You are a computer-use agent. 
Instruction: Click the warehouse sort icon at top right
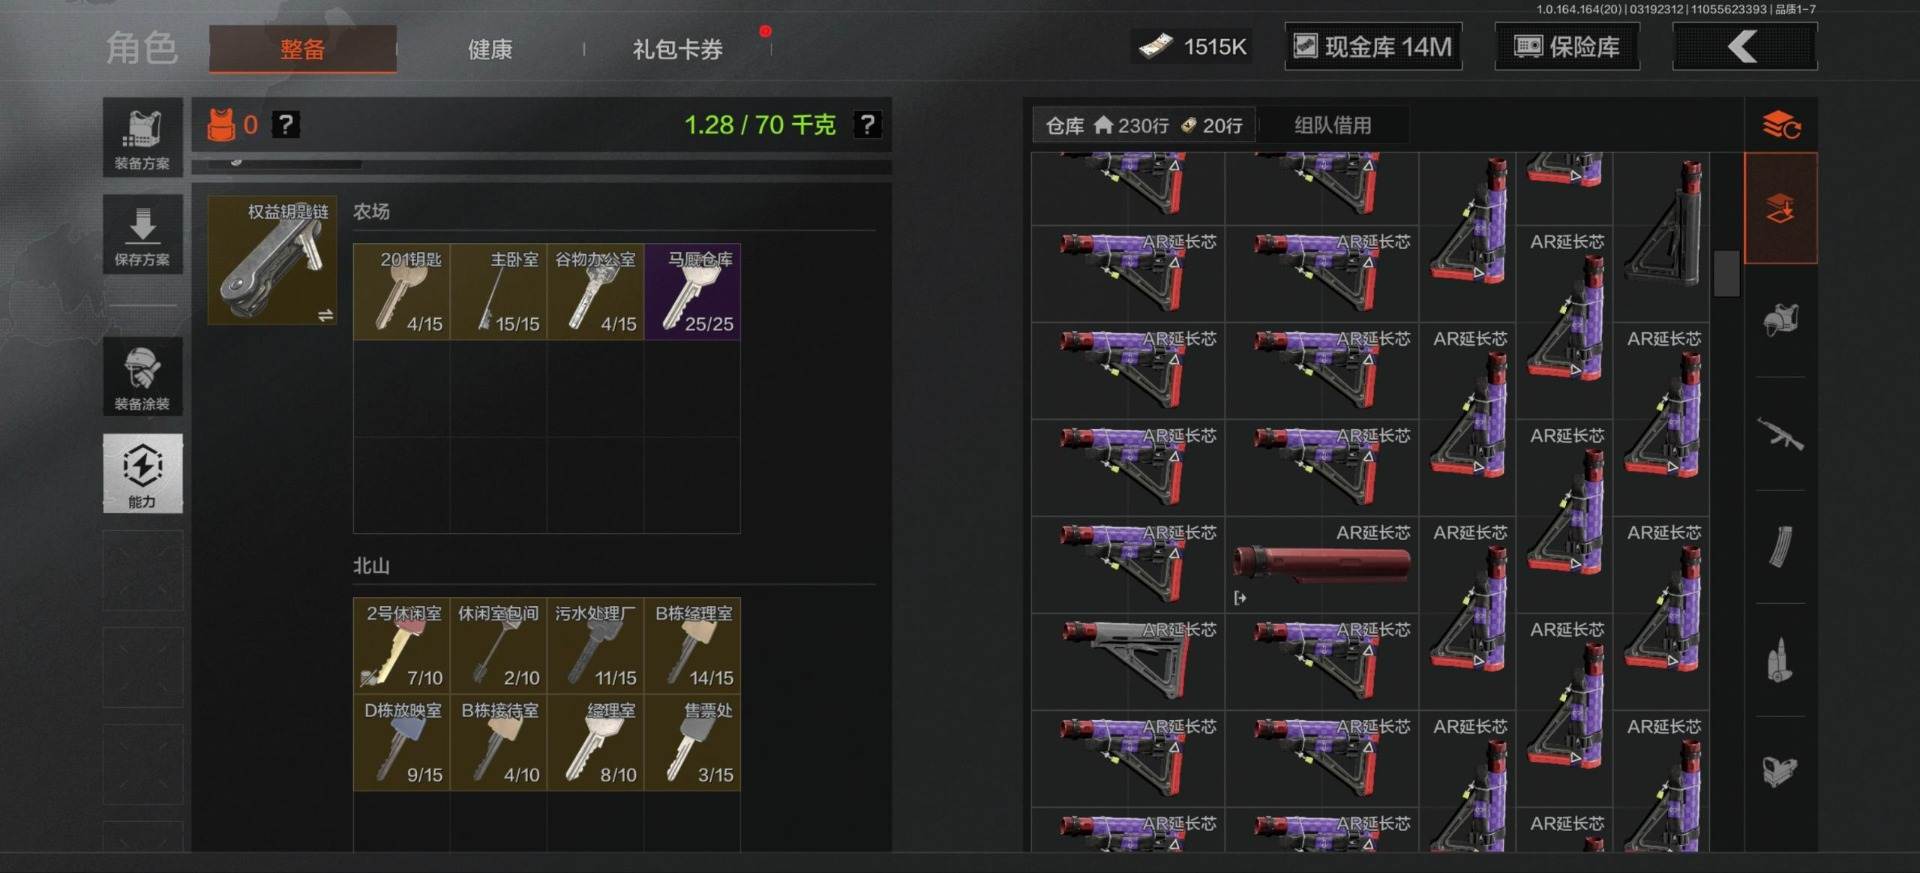point(1781,125)
